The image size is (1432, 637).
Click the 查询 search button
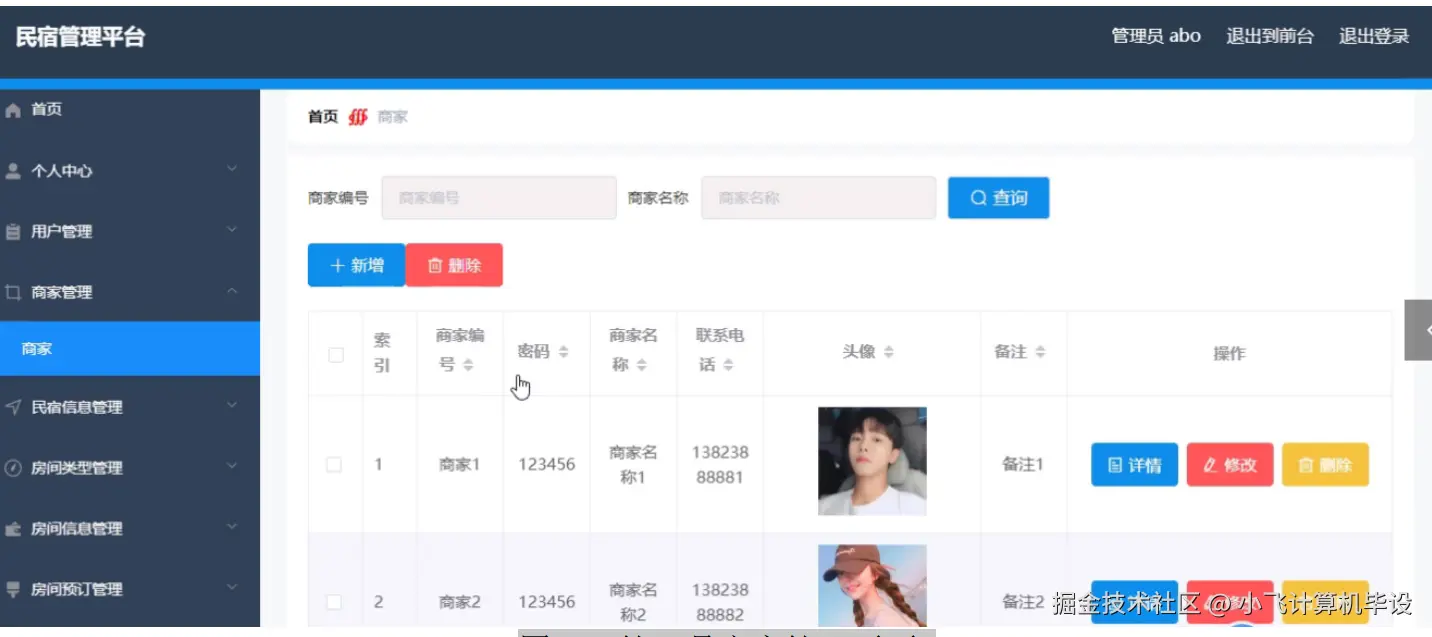click(997, 197)
